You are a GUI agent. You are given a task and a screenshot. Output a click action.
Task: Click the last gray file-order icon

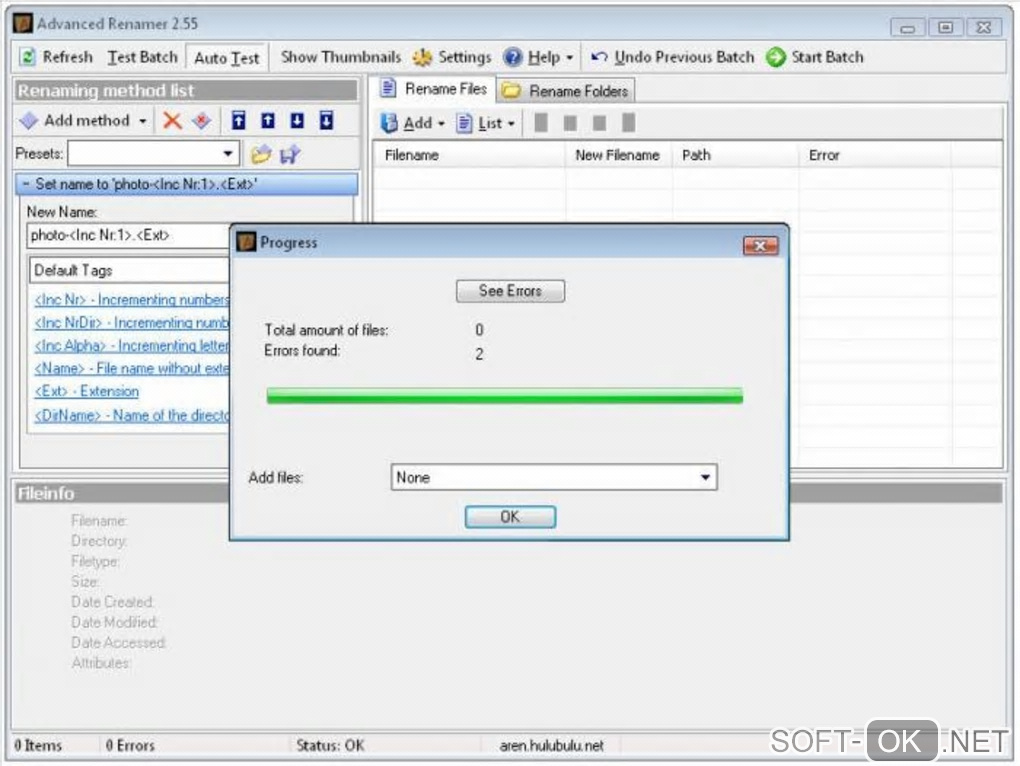click(x=628, y=122)
